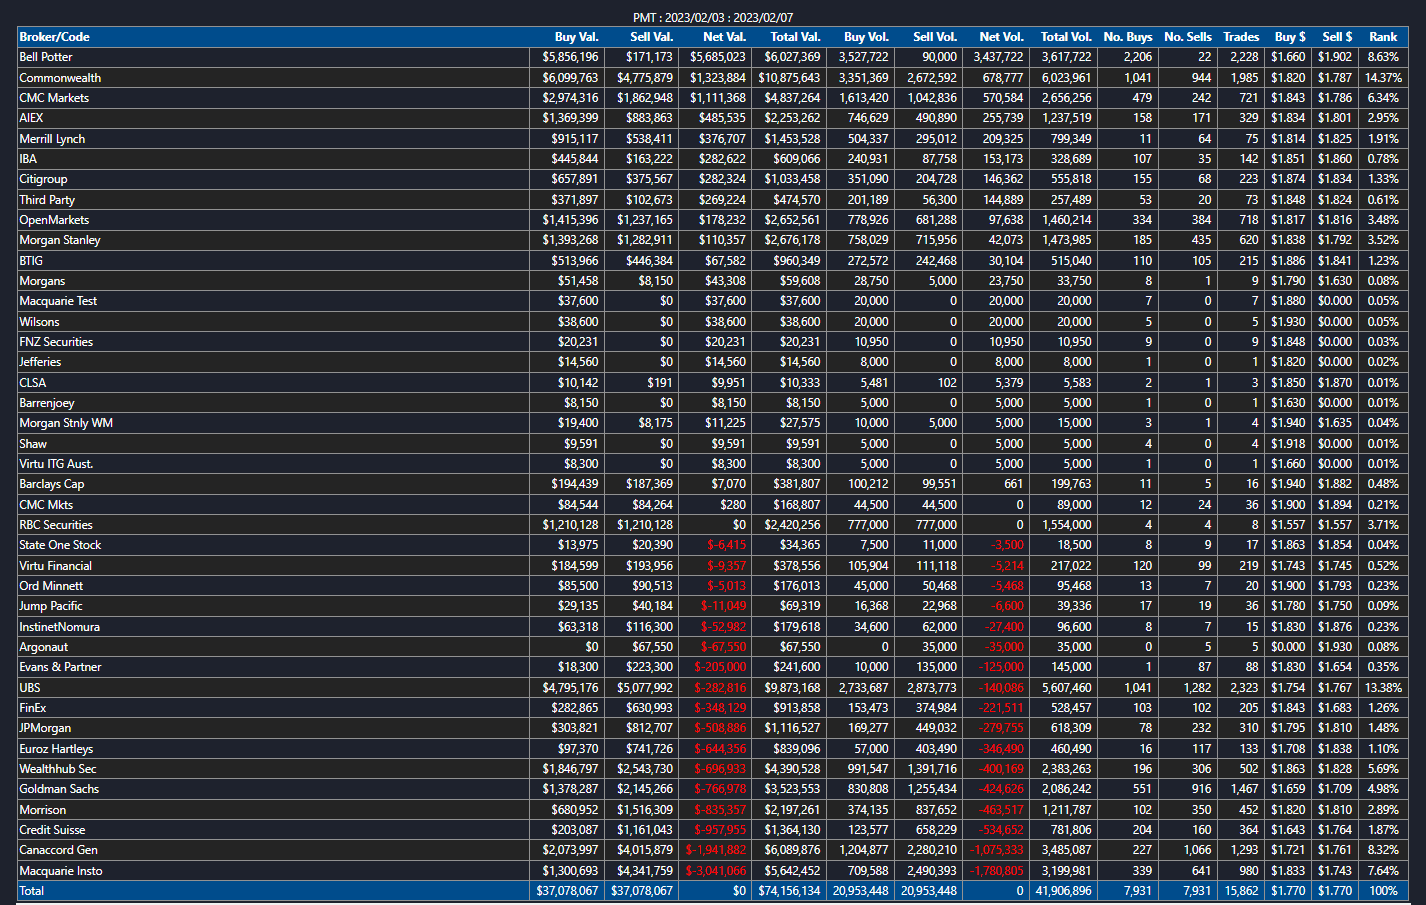Screen dimensions: 1426x905
Task: Select the Goldman Sachs broker name
Action: click(59, 789)
